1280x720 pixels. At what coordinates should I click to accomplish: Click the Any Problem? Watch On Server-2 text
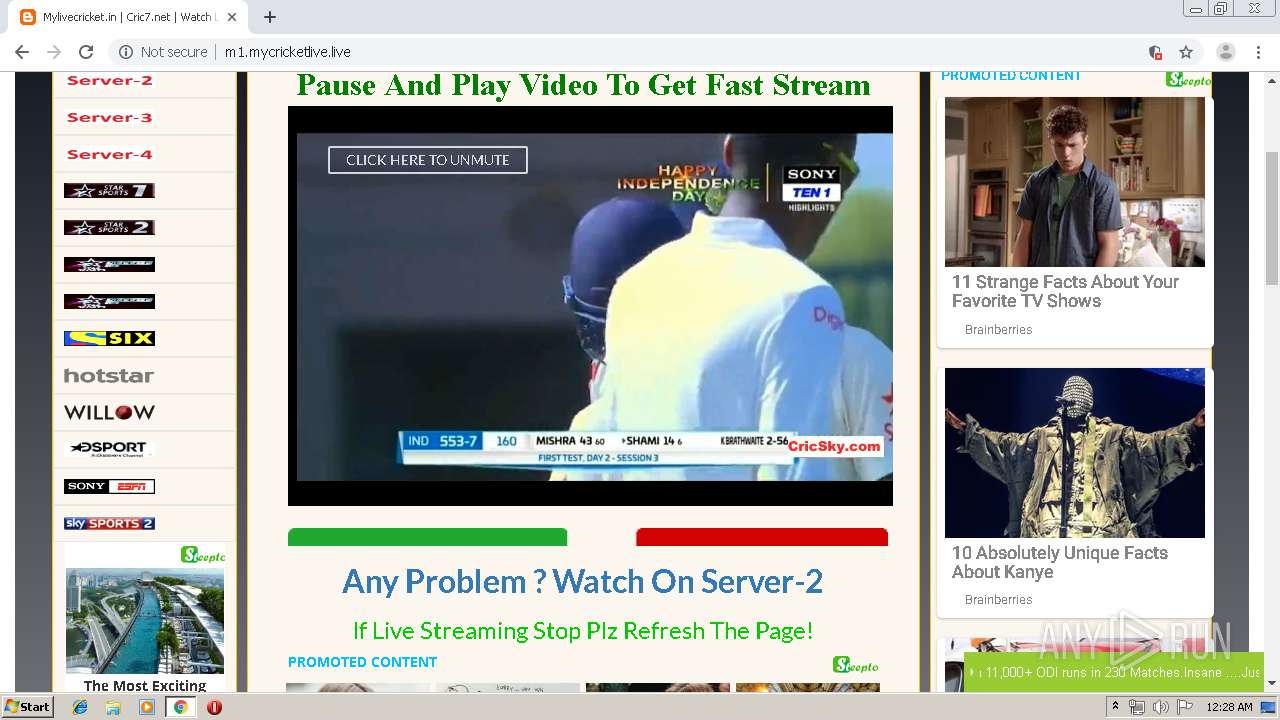point(583,581)
